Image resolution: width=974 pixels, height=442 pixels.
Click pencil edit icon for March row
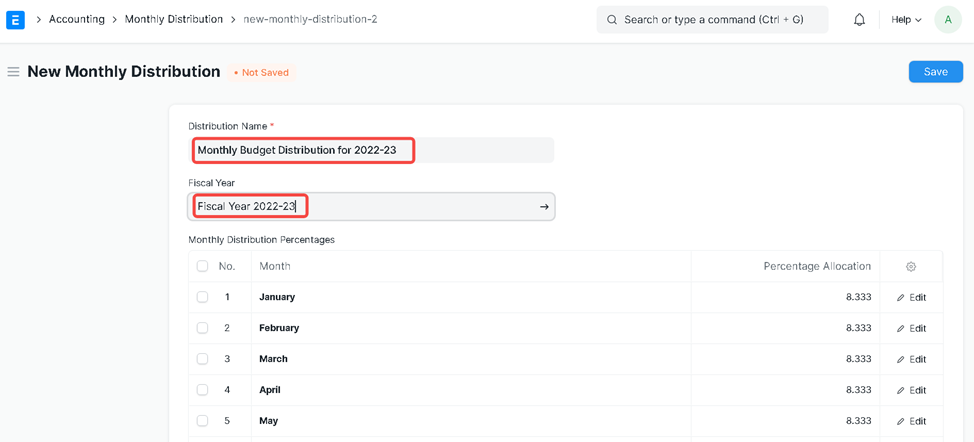901,360
